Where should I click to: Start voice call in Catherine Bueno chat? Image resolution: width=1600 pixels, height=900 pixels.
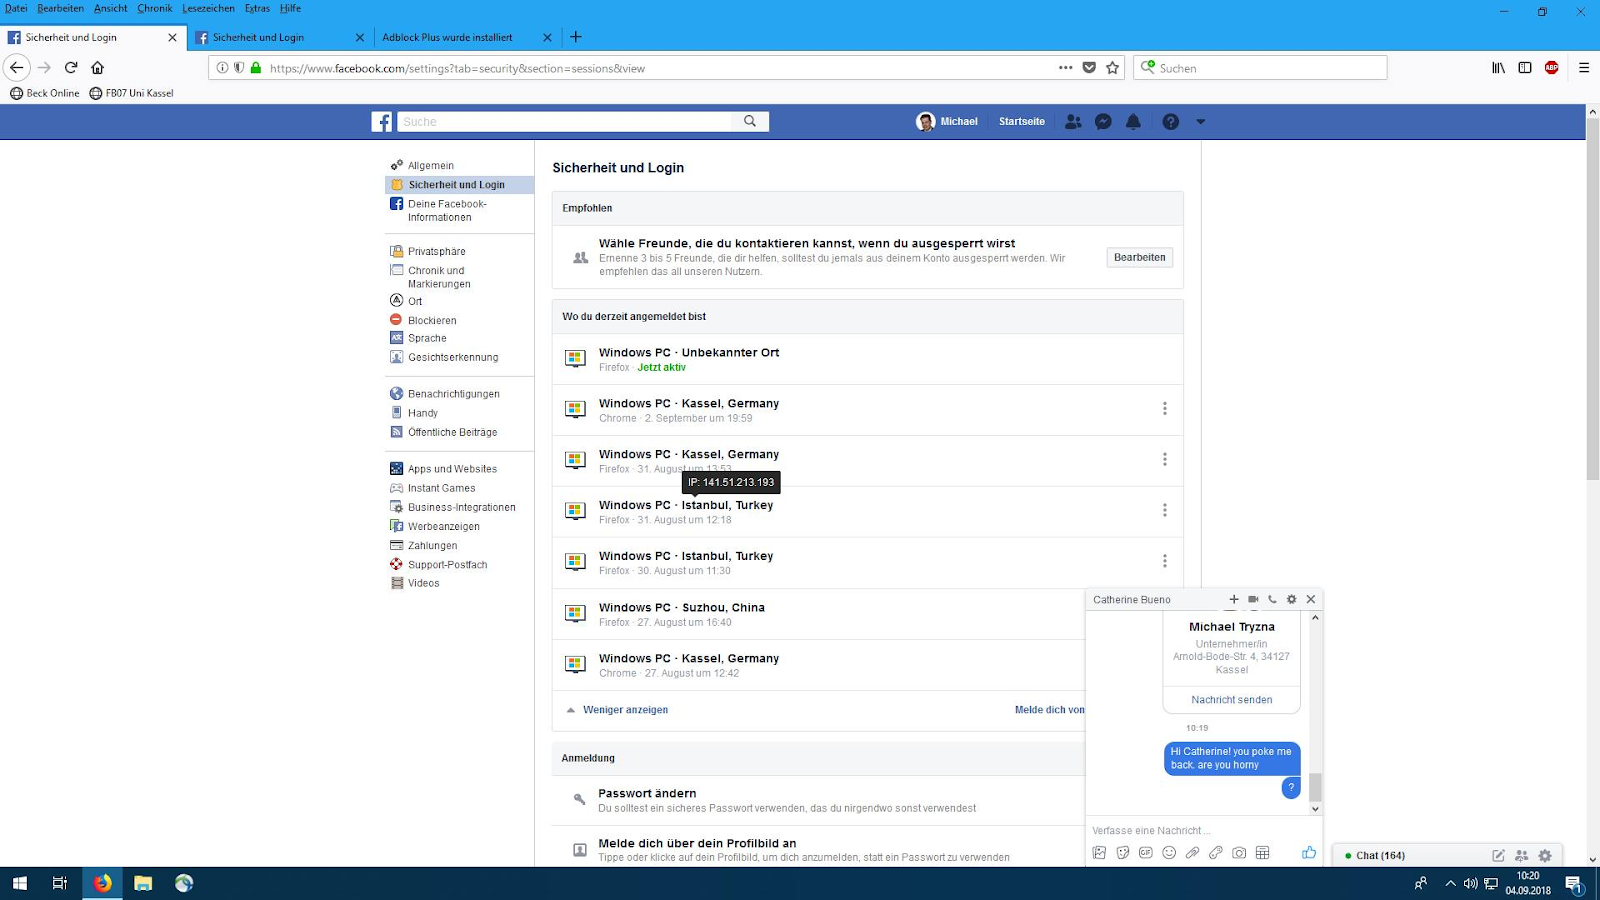(1272, 600)
